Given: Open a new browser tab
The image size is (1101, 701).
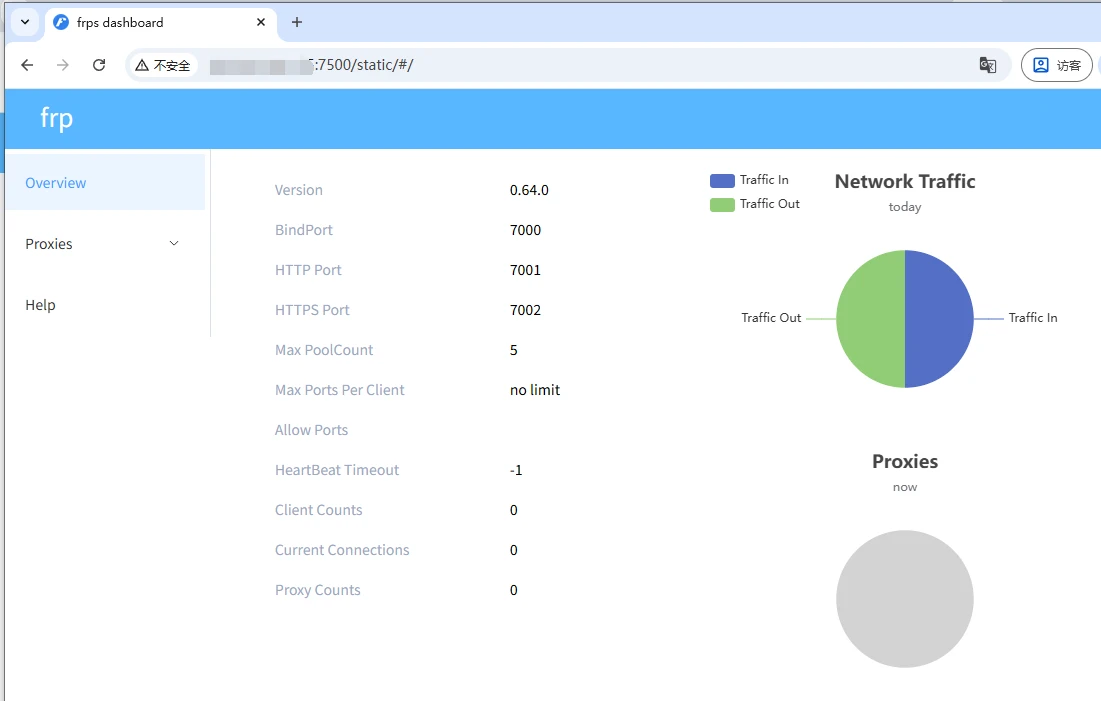Looking at the screenshot, I should click(297, 22).
